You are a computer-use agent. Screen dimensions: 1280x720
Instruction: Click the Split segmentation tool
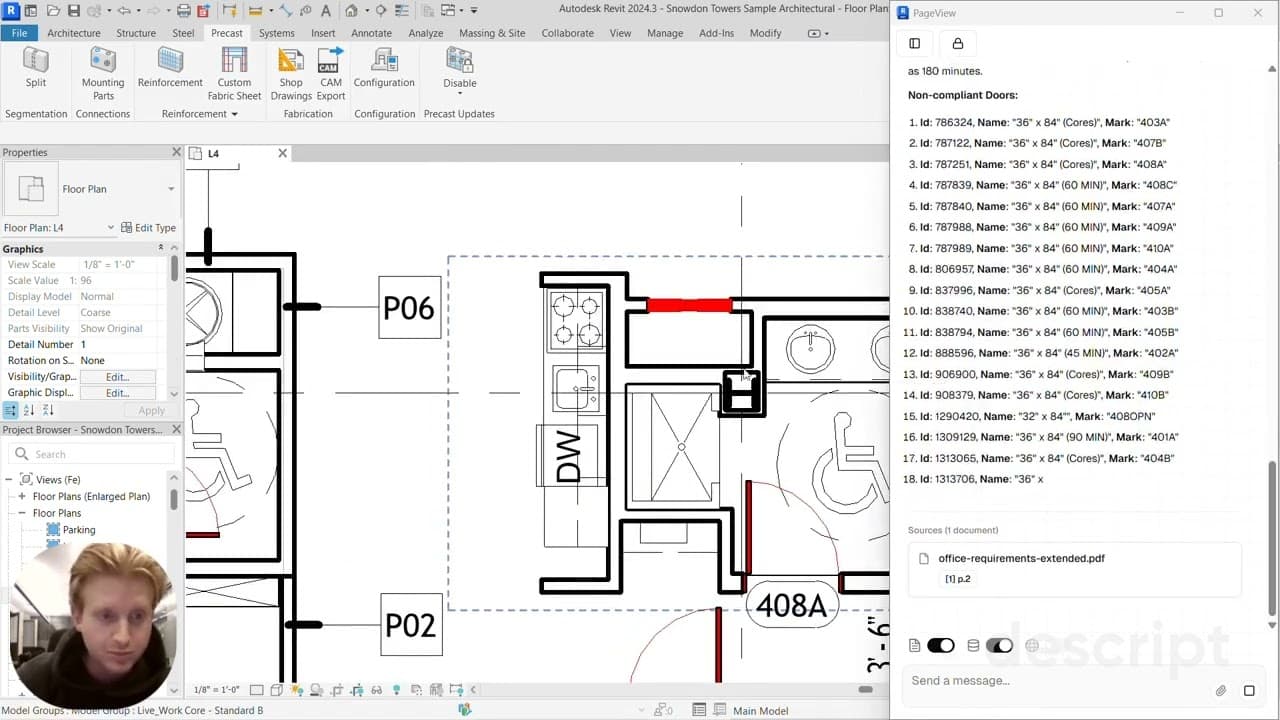pyautogui.click(x=36, y=68)
